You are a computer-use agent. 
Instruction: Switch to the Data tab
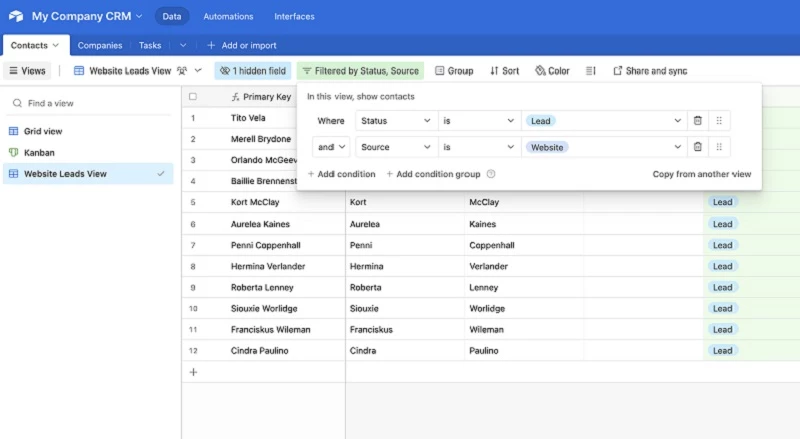172,16
